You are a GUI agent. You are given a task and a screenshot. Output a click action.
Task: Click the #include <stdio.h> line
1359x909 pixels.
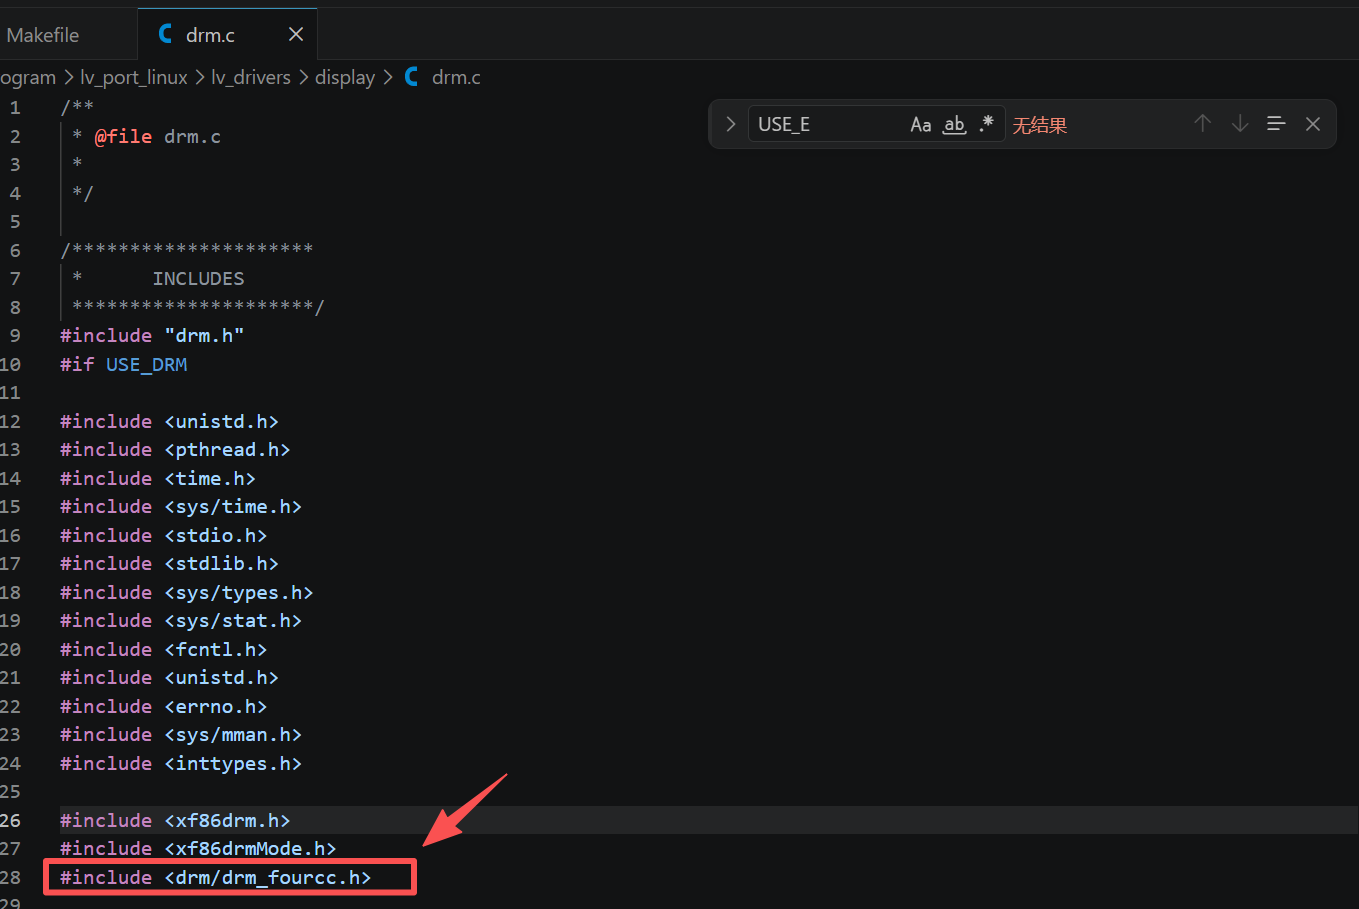[163, 535]
